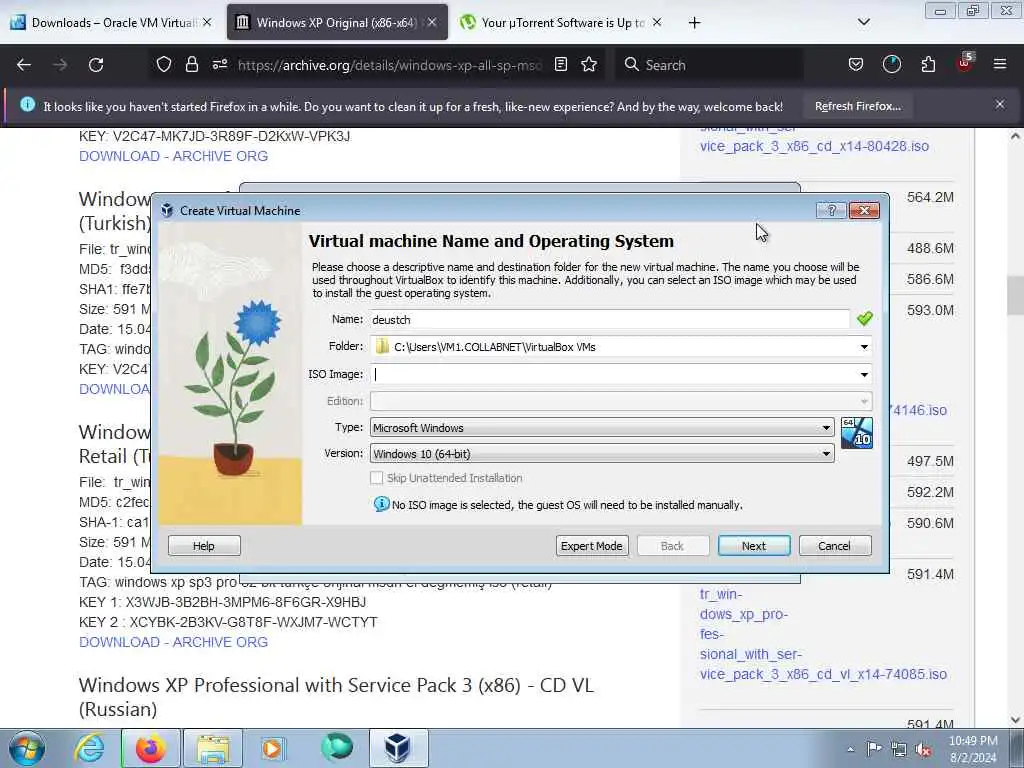Go back with the Firefox back arrow

tap(24, 65)
